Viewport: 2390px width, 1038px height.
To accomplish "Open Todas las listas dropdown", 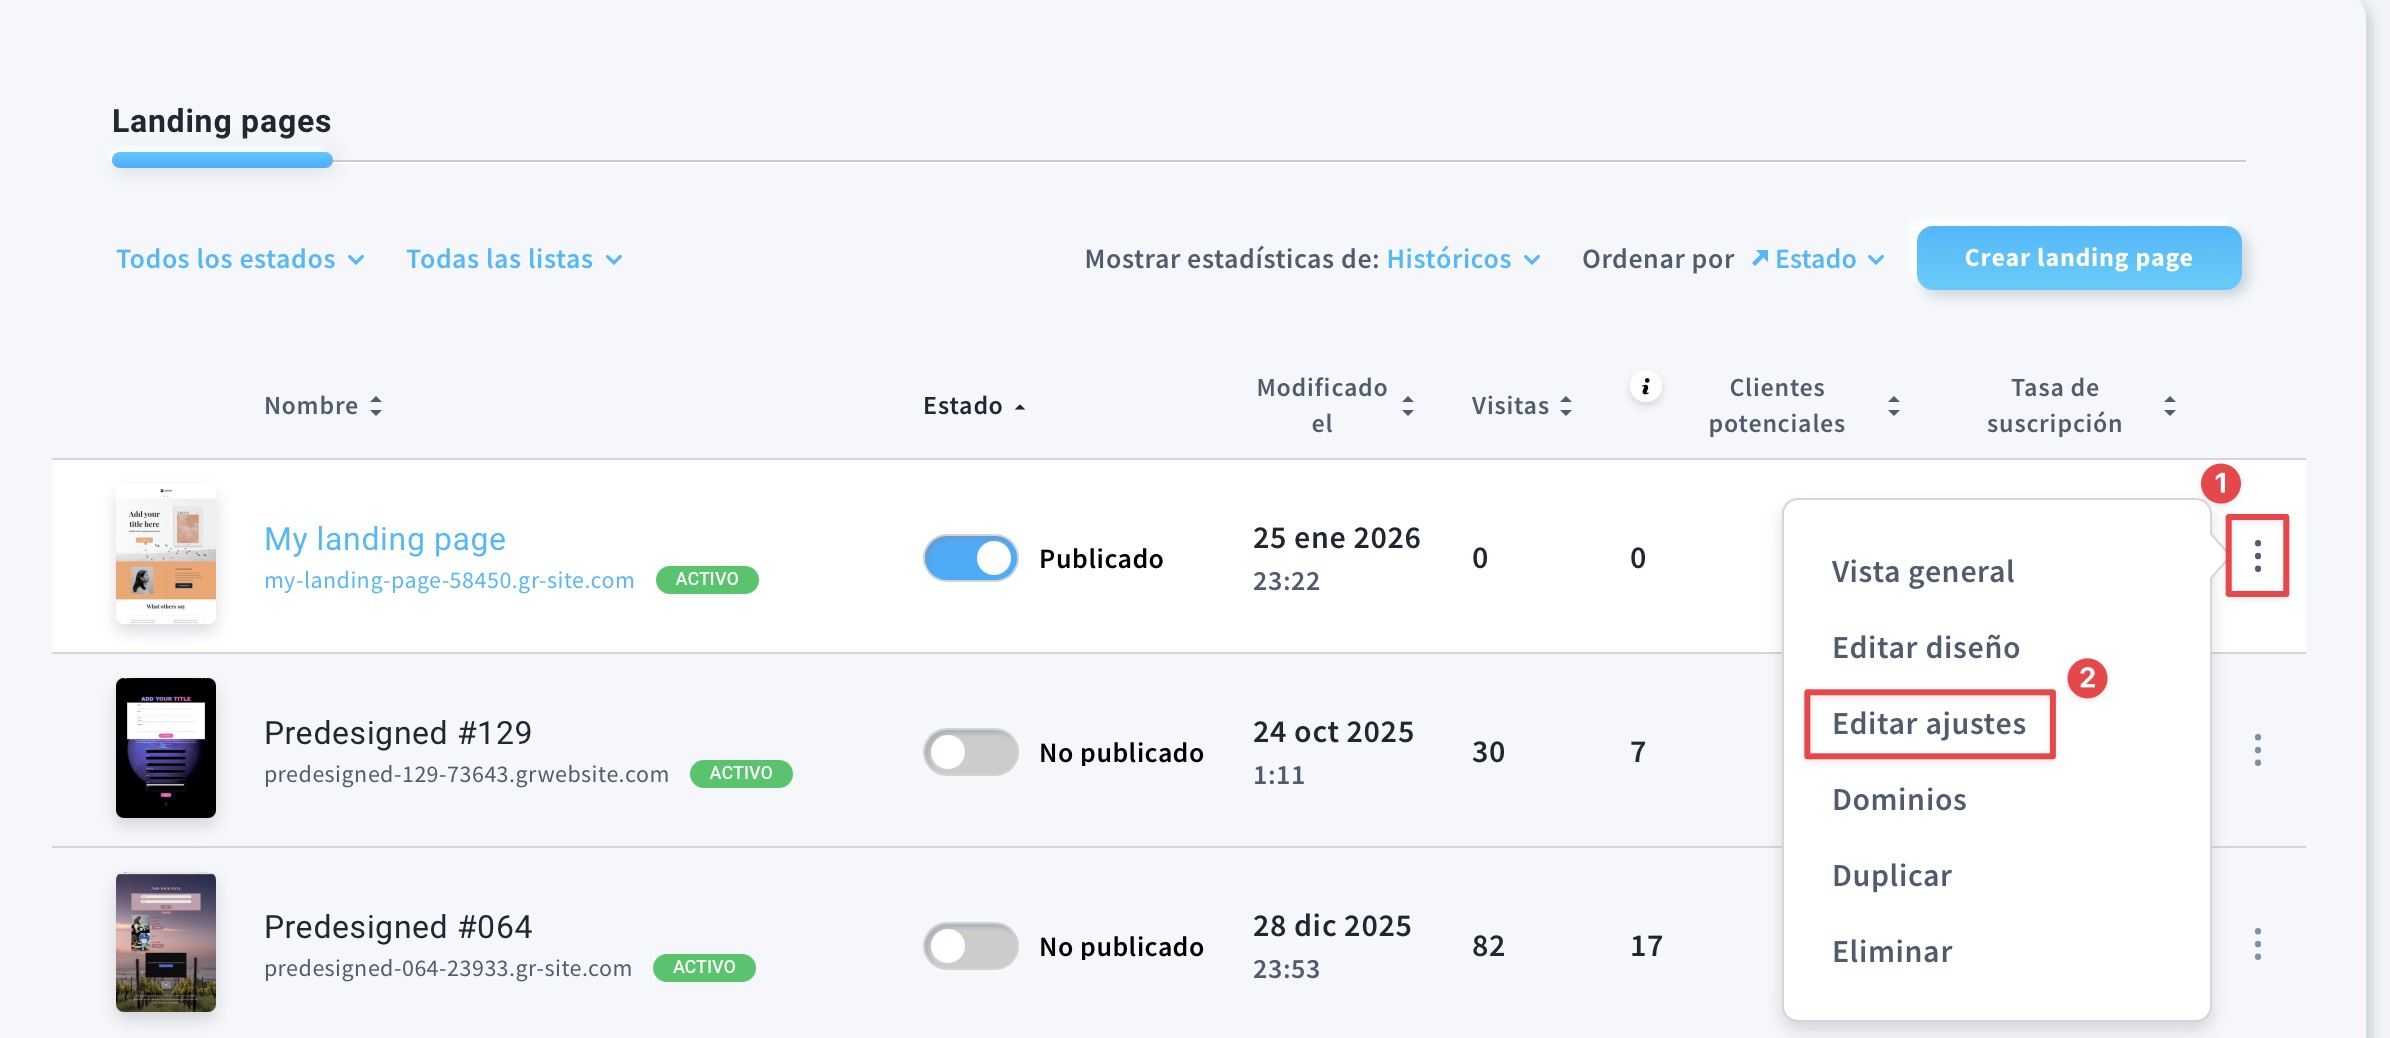I will (x=514, y=259).
